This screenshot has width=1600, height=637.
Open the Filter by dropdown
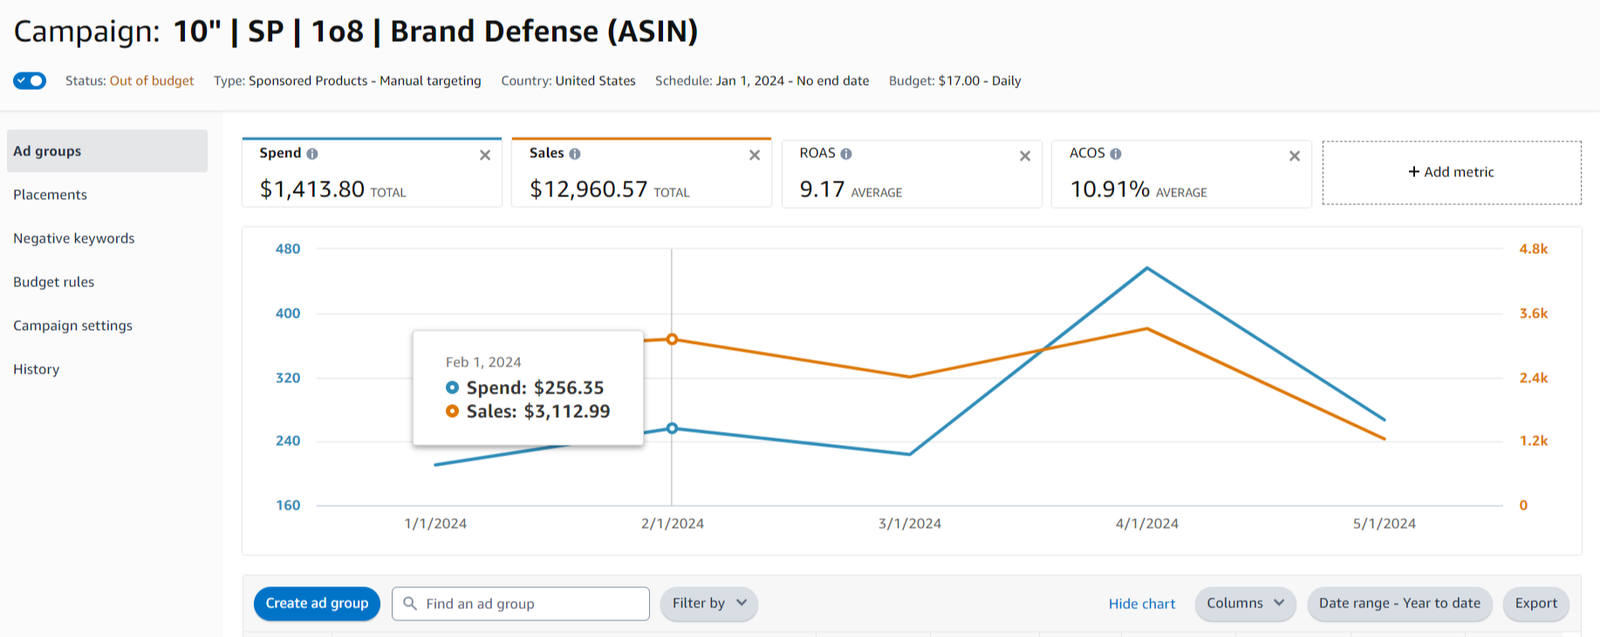709,603
